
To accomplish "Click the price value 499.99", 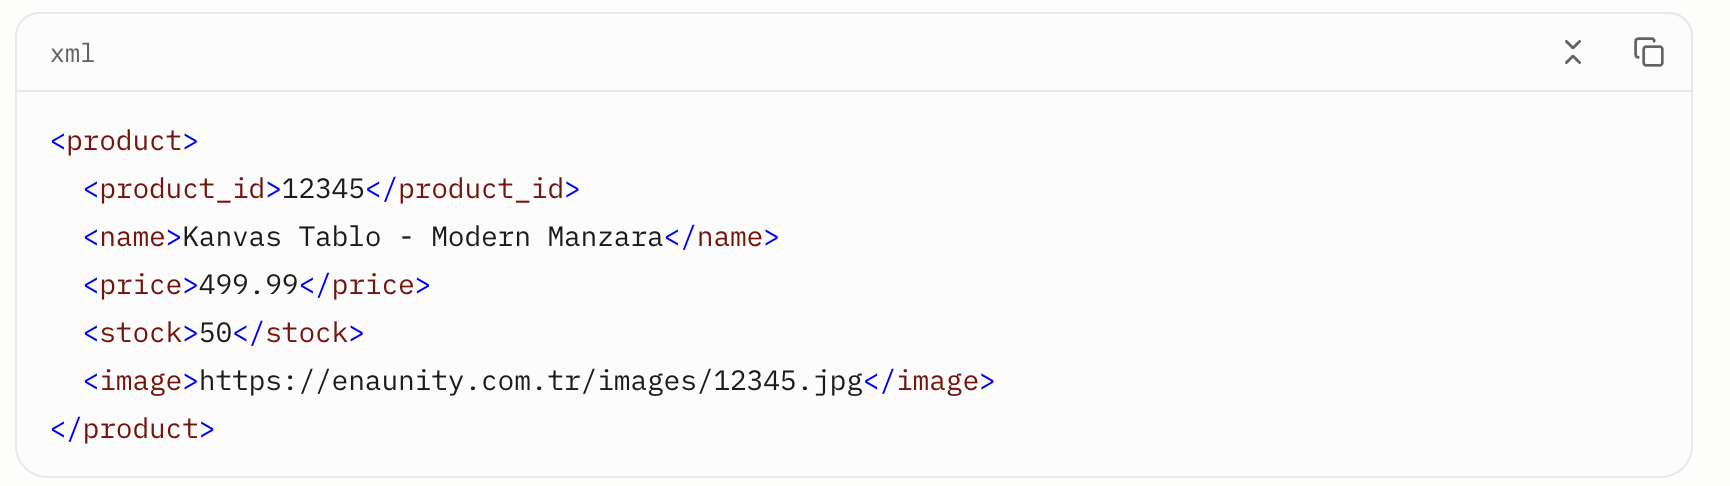I will [249, 285].
